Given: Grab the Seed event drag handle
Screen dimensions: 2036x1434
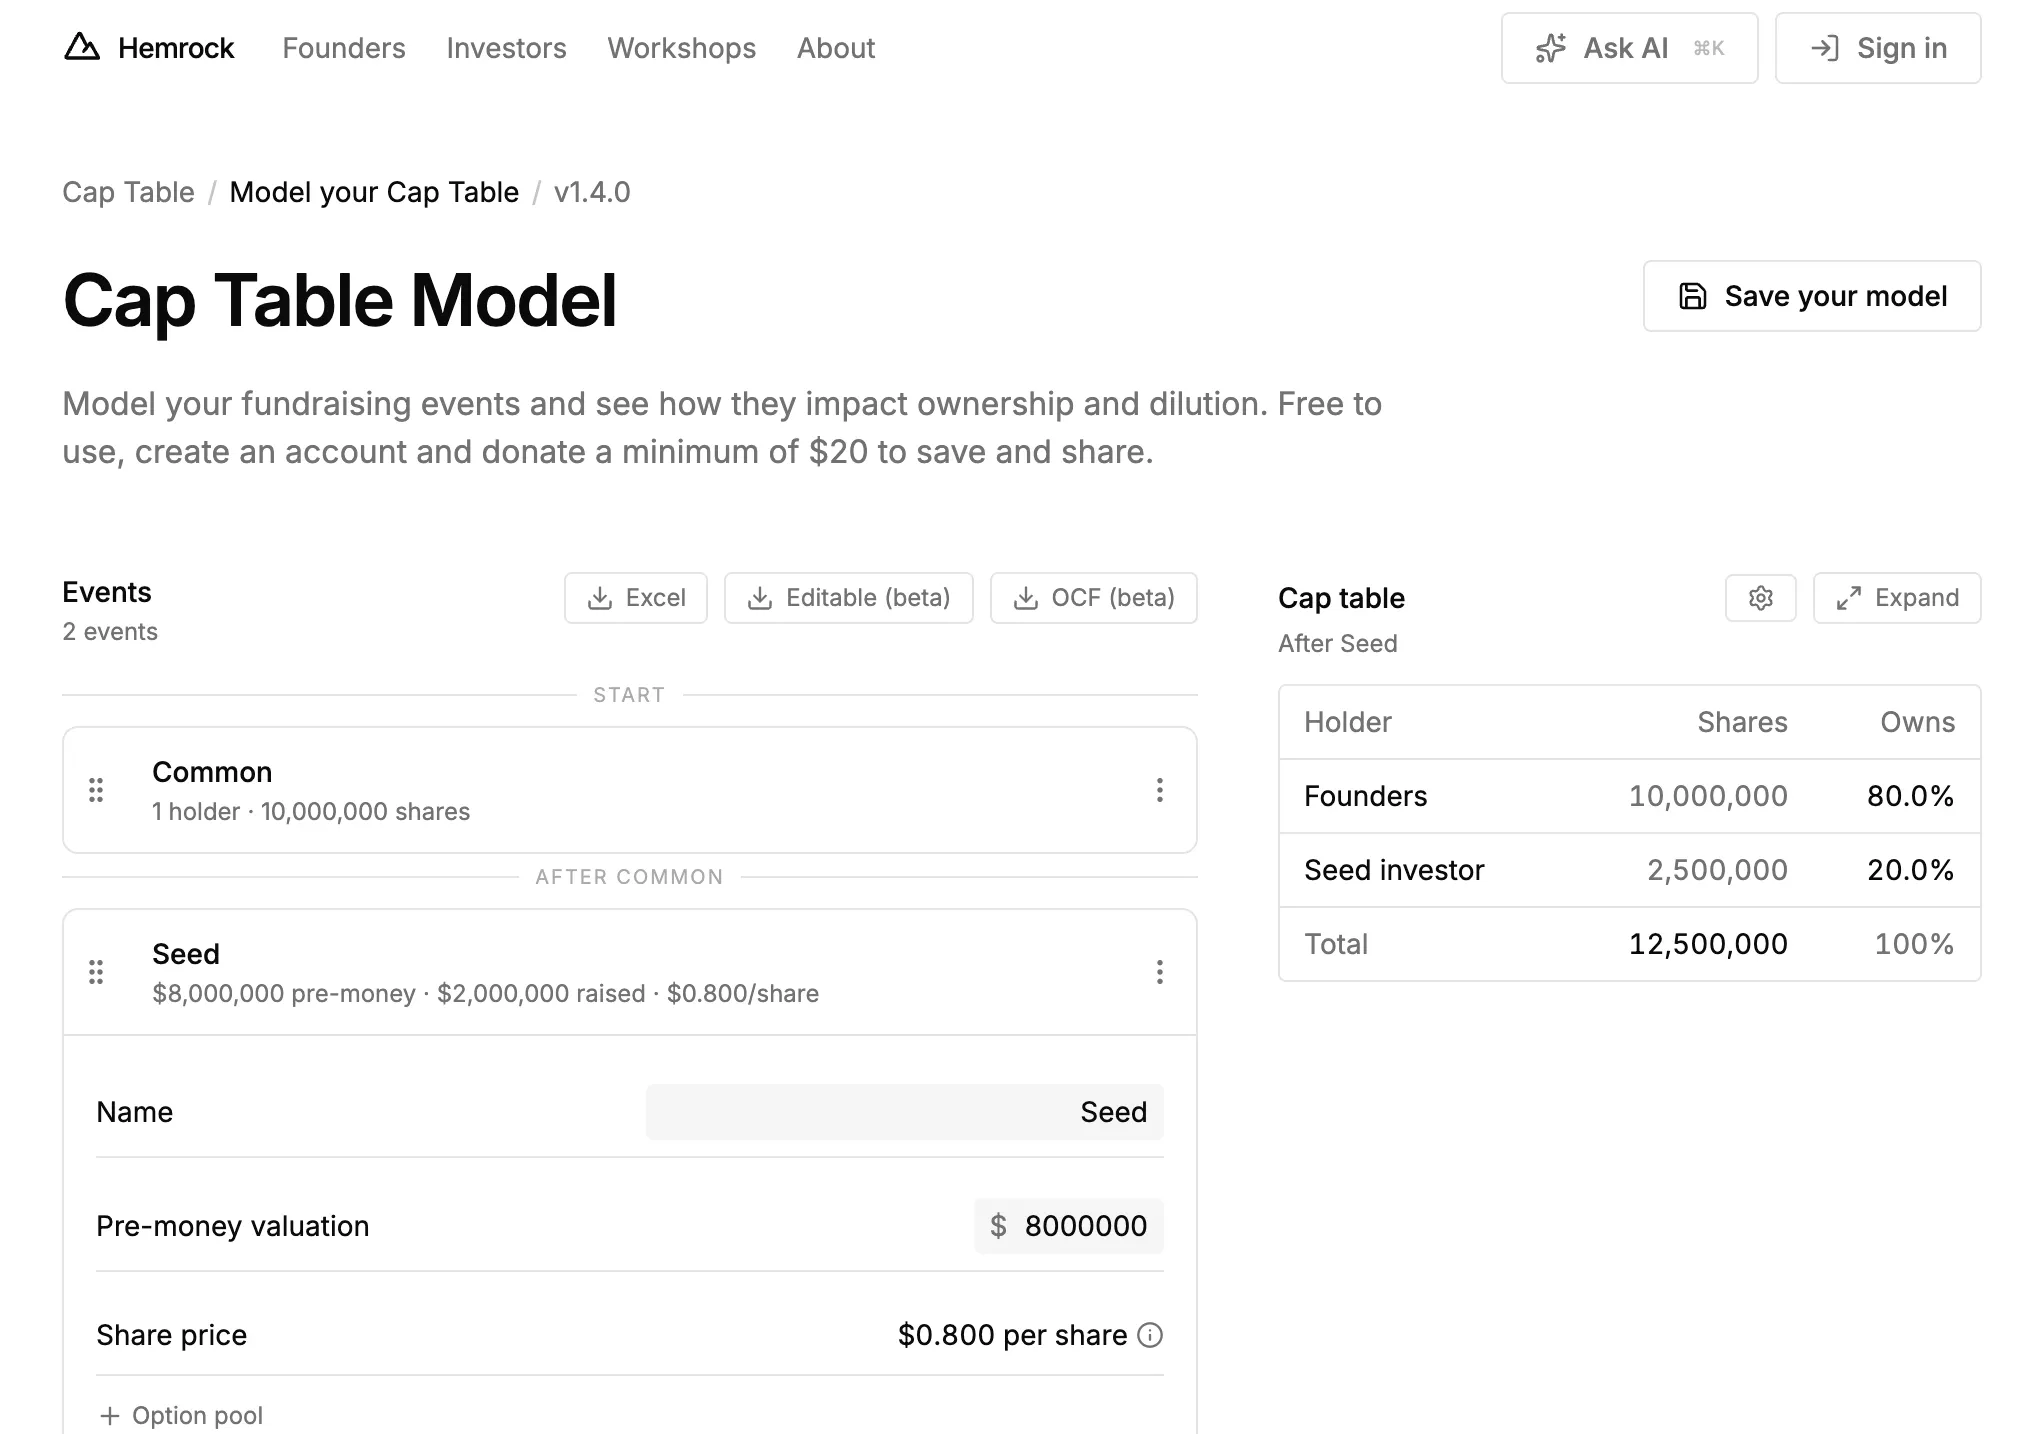Looking at the screenshot, I should (x=96, y=972).
